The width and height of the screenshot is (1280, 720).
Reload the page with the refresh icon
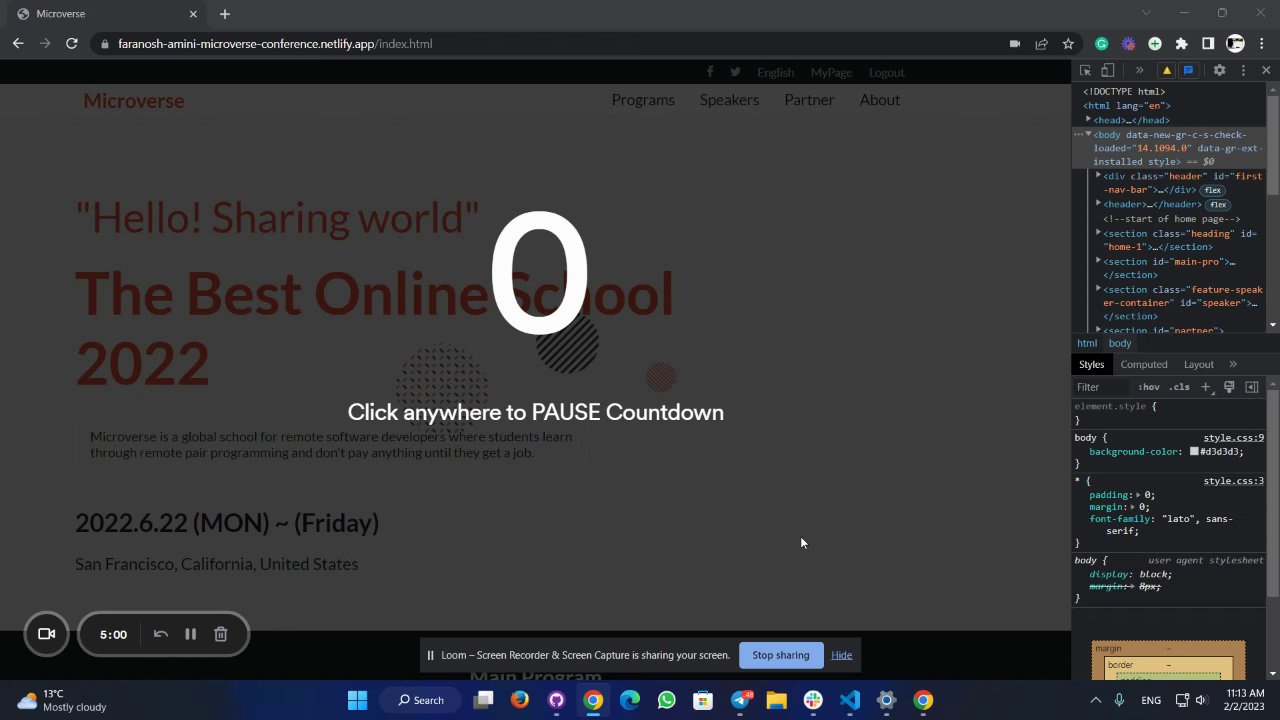[x=71, y=44]
